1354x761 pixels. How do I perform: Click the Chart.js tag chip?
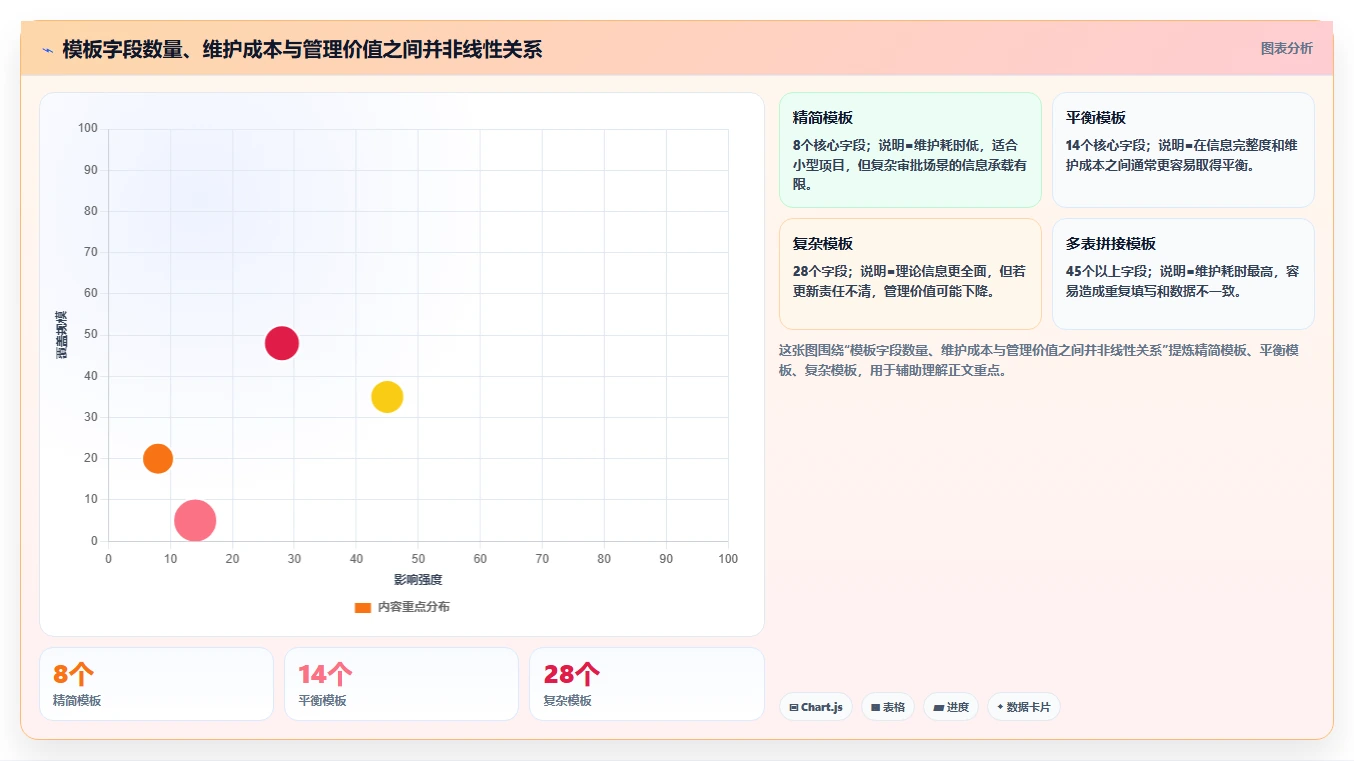tap(816, 707)
